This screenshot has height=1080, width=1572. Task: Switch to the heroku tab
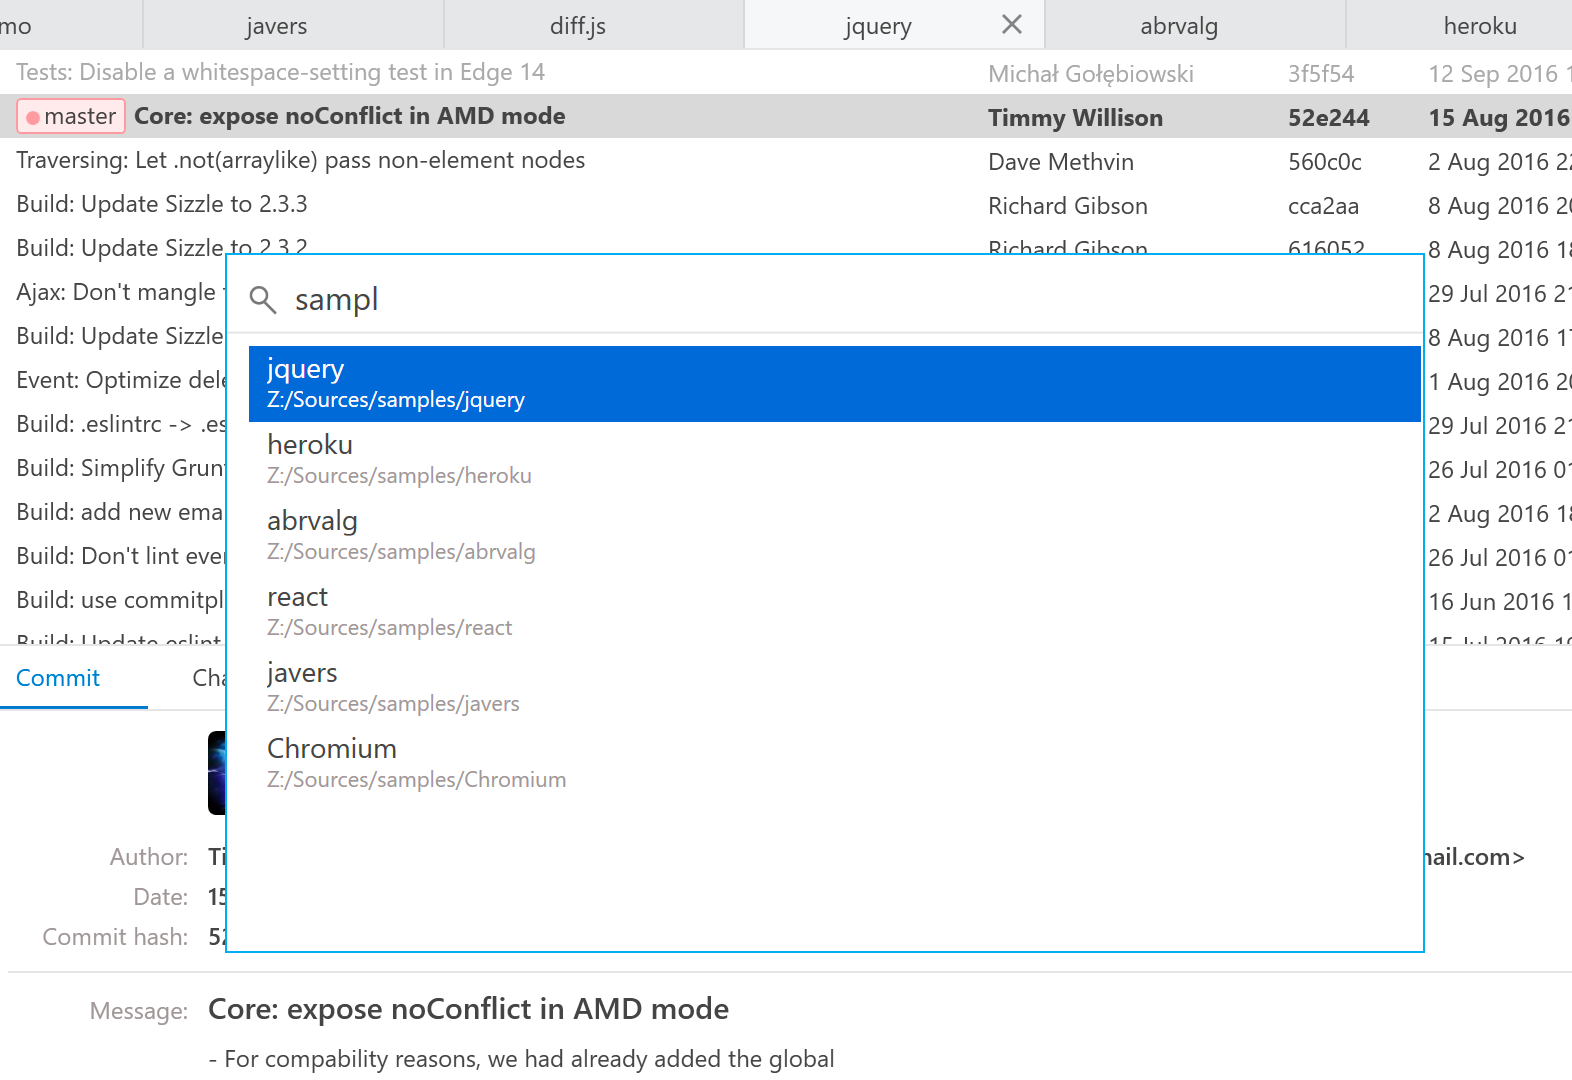1460,25
